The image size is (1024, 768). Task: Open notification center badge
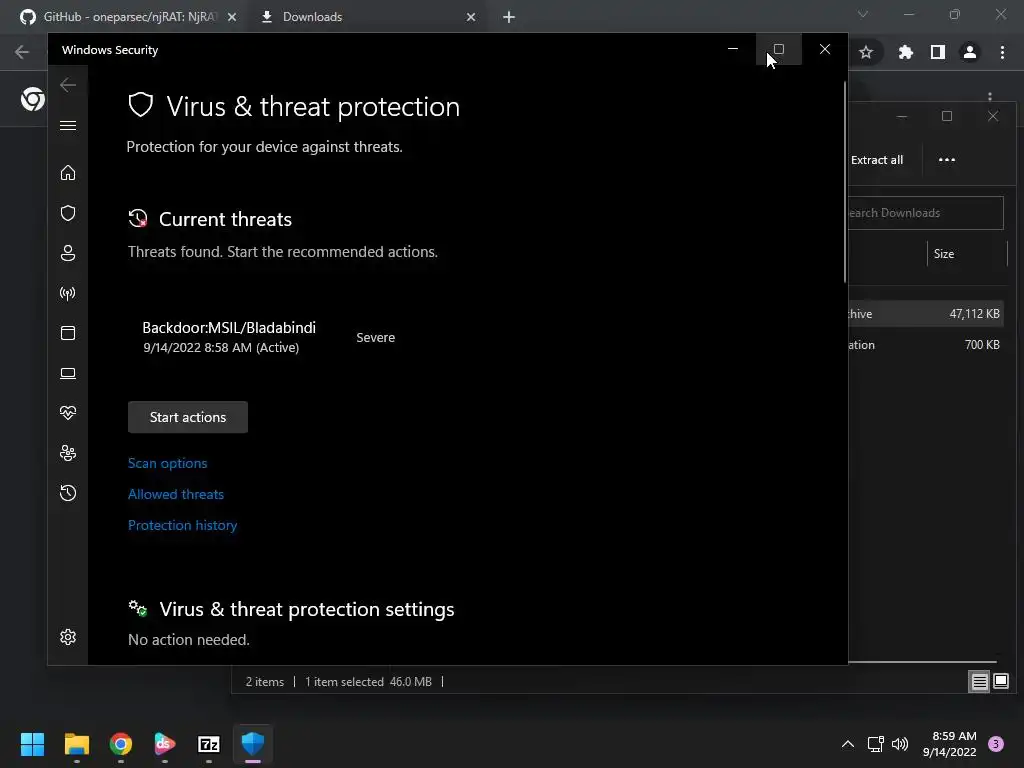(x=996, y=744)
